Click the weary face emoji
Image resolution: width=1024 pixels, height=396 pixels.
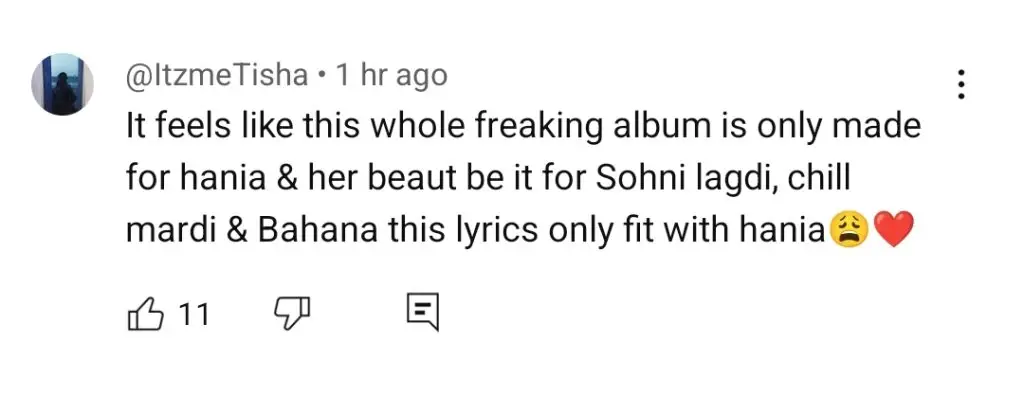[x=847, y=232]
